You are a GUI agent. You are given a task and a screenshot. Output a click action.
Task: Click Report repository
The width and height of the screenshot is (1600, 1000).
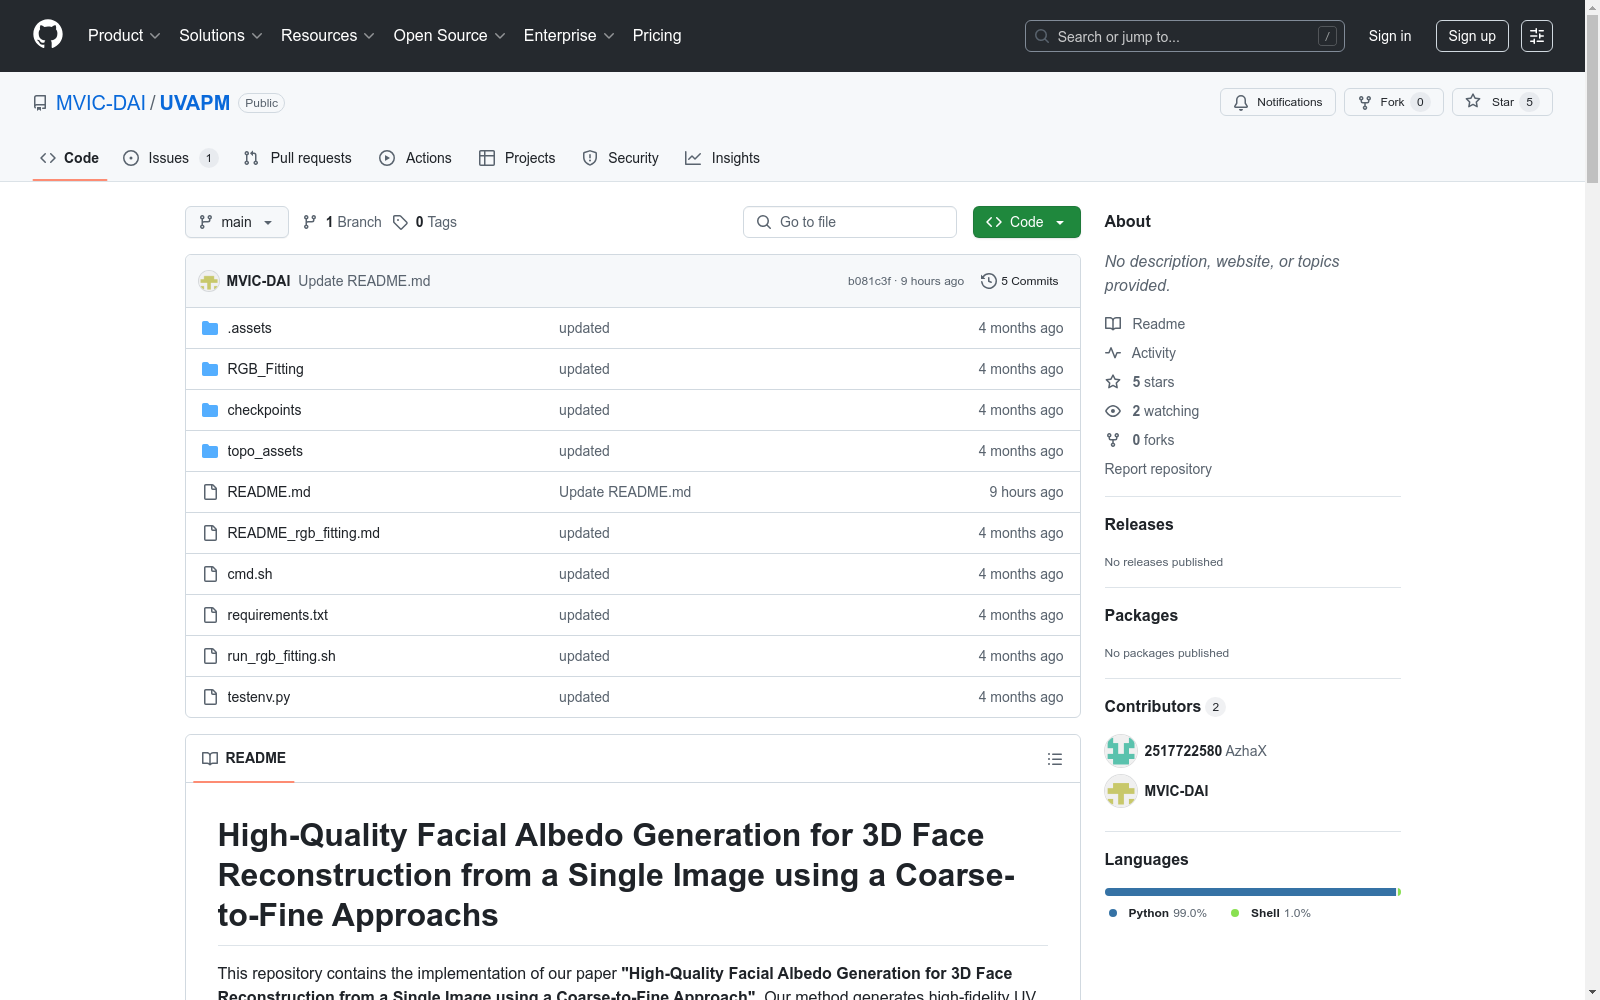1158,469
